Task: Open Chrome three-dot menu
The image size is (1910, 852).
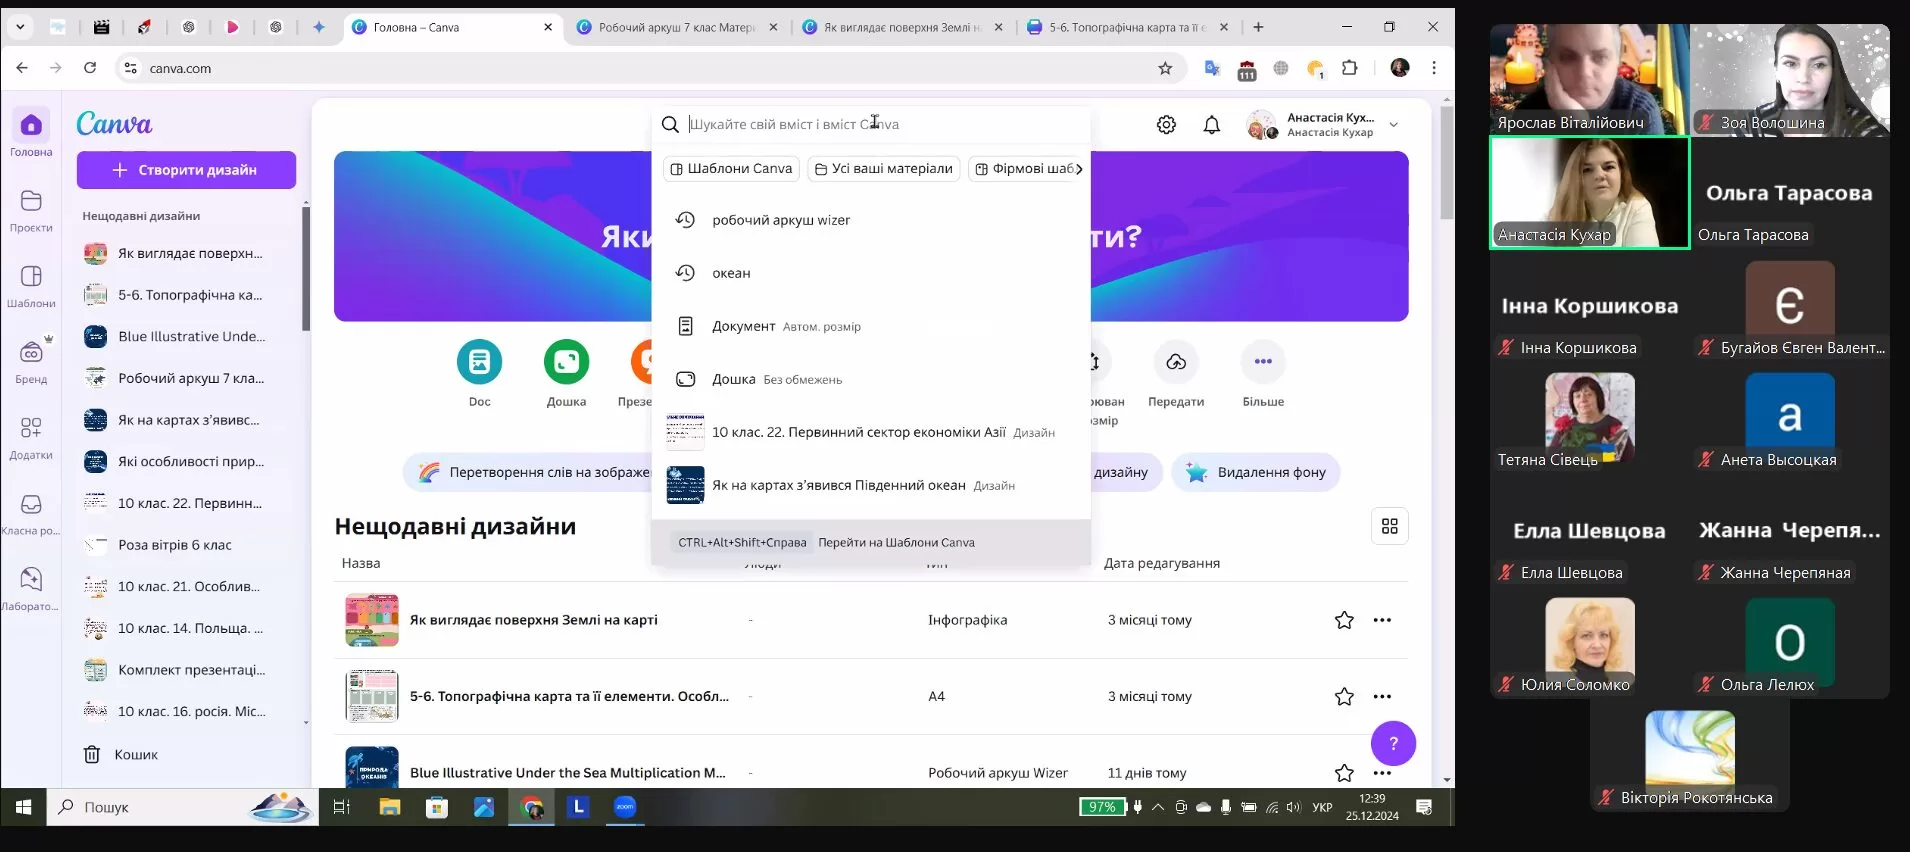Action: coord(1434,68)
